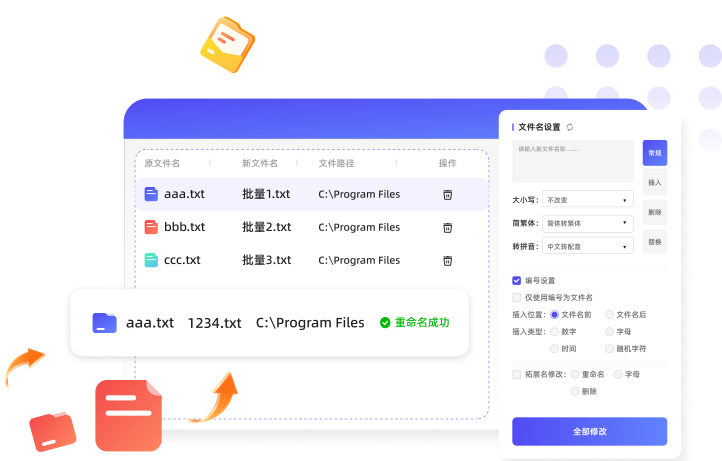The width and height of the screenshot is (722, 461).
Task: Choose 时间 as the insert type
Action: 555,349
